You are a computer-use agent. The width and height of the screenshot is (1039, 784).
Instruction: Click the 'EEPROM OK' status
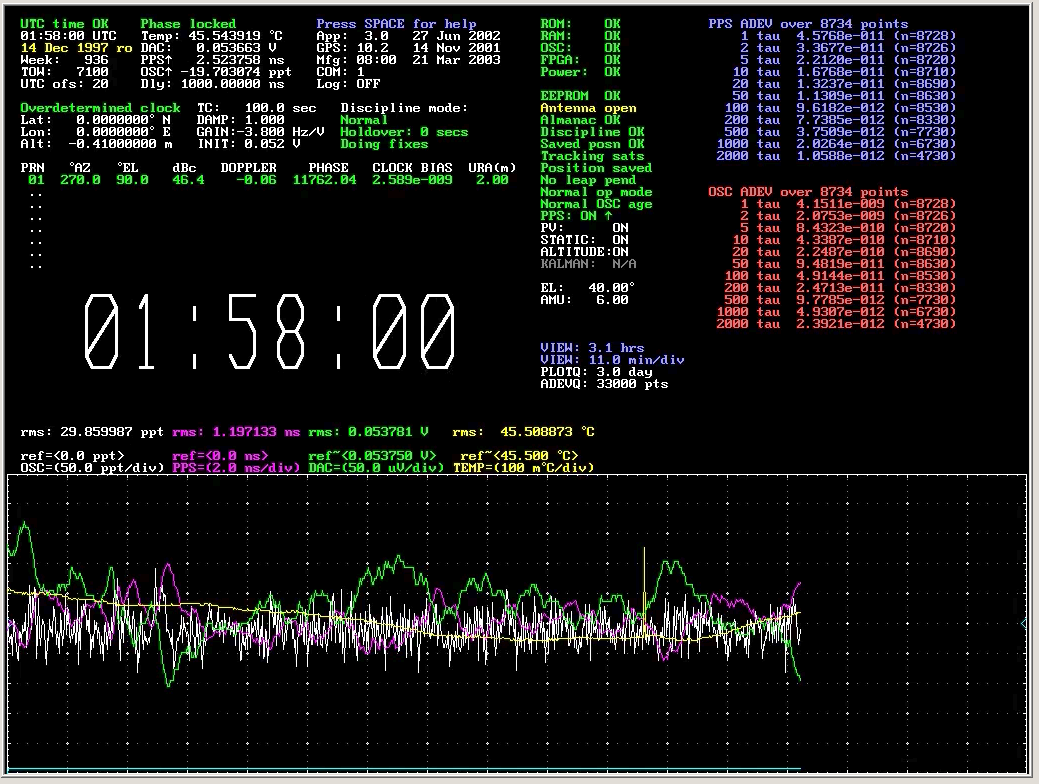580,95
